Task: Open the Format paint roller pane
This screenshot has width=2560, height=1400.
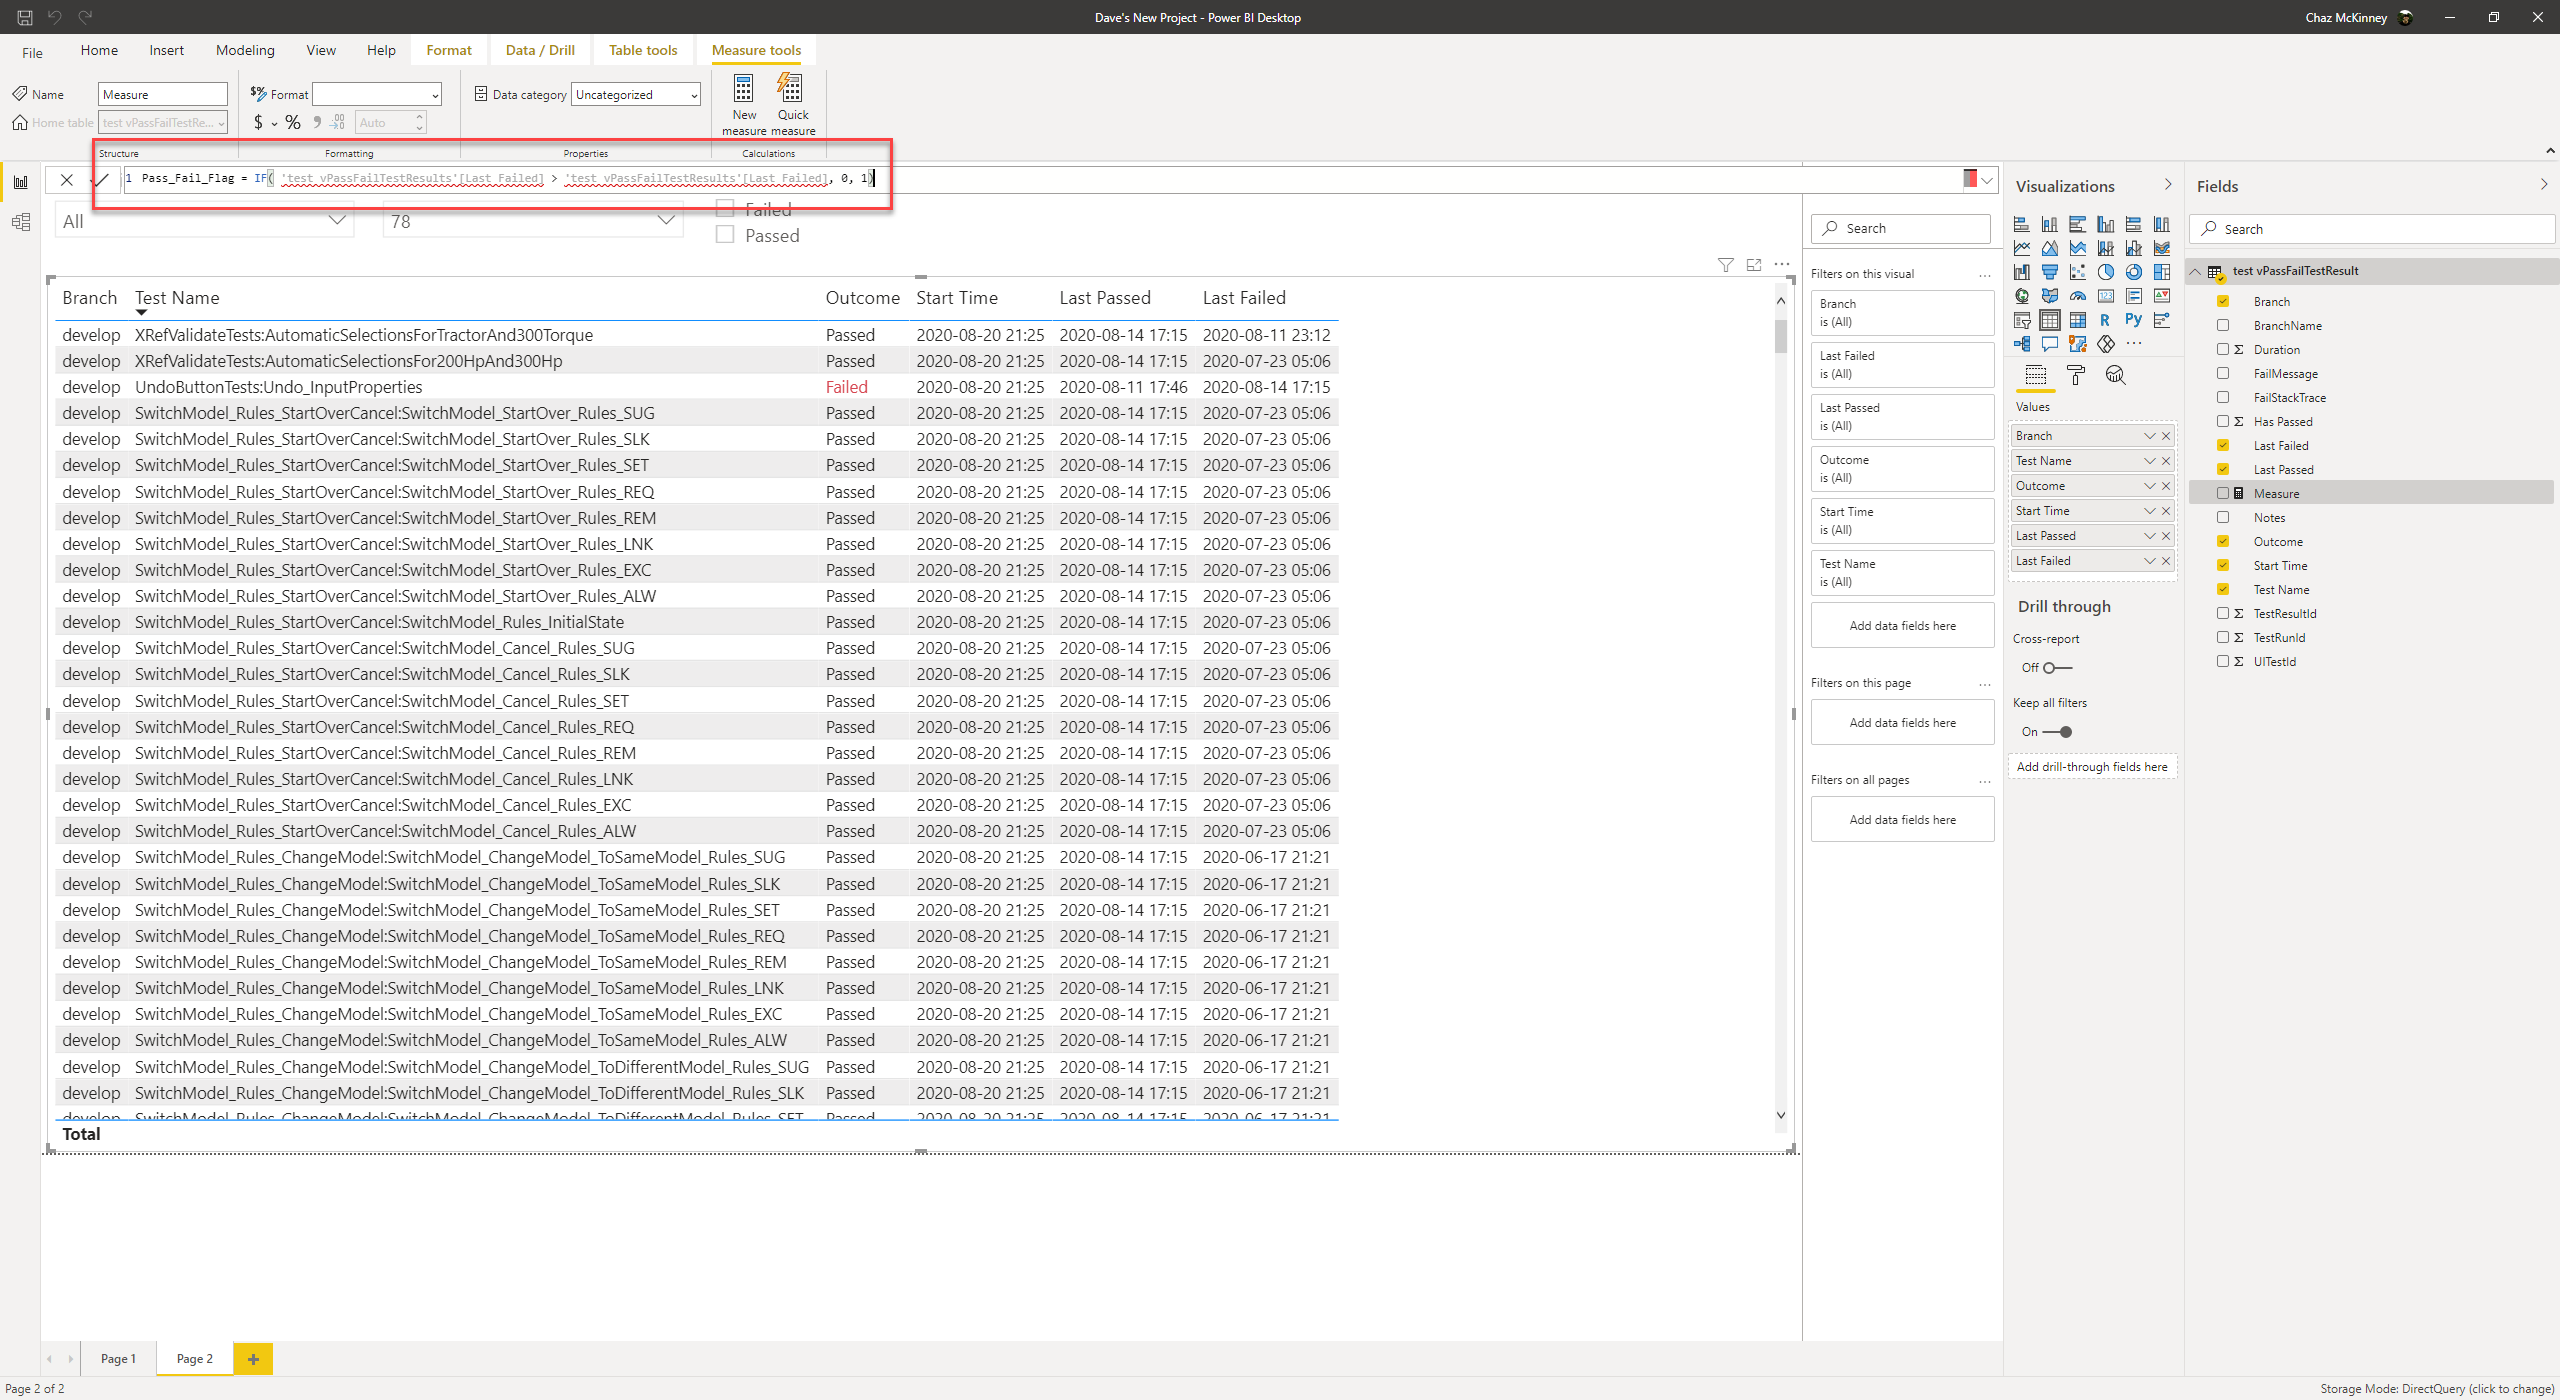Action: click(2076, 375)
